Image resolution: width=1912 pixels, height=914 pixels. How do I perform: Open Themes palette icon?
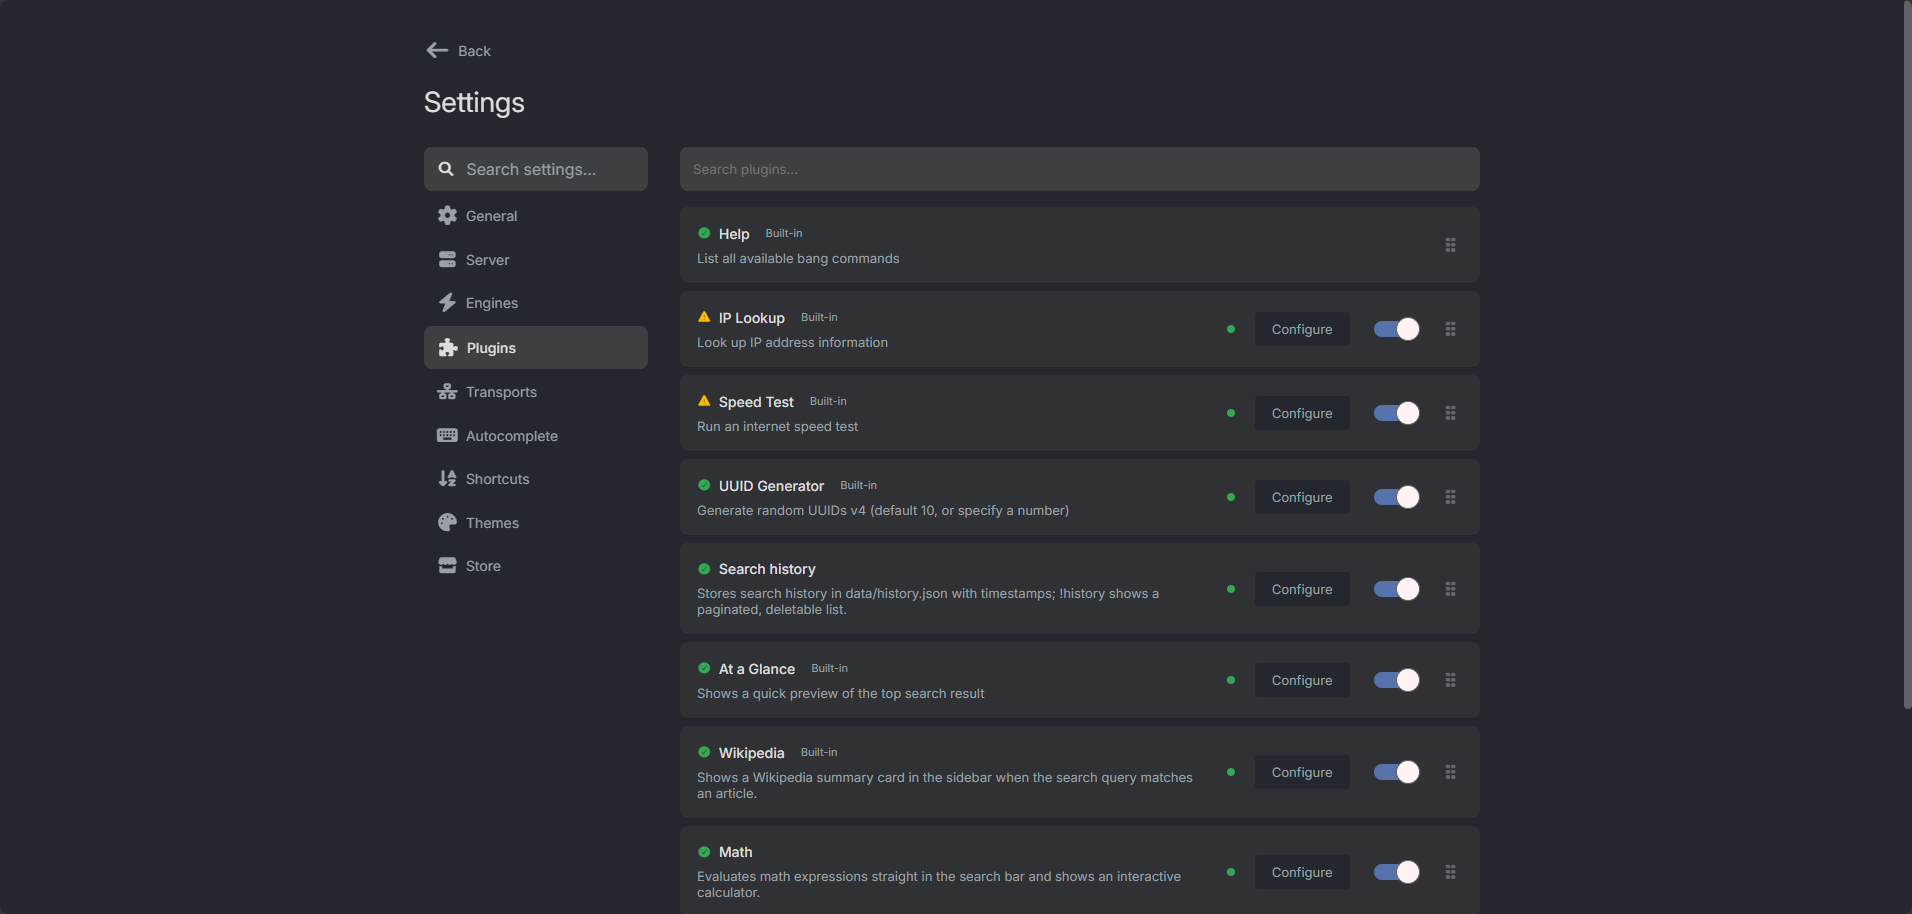(447, 522)
